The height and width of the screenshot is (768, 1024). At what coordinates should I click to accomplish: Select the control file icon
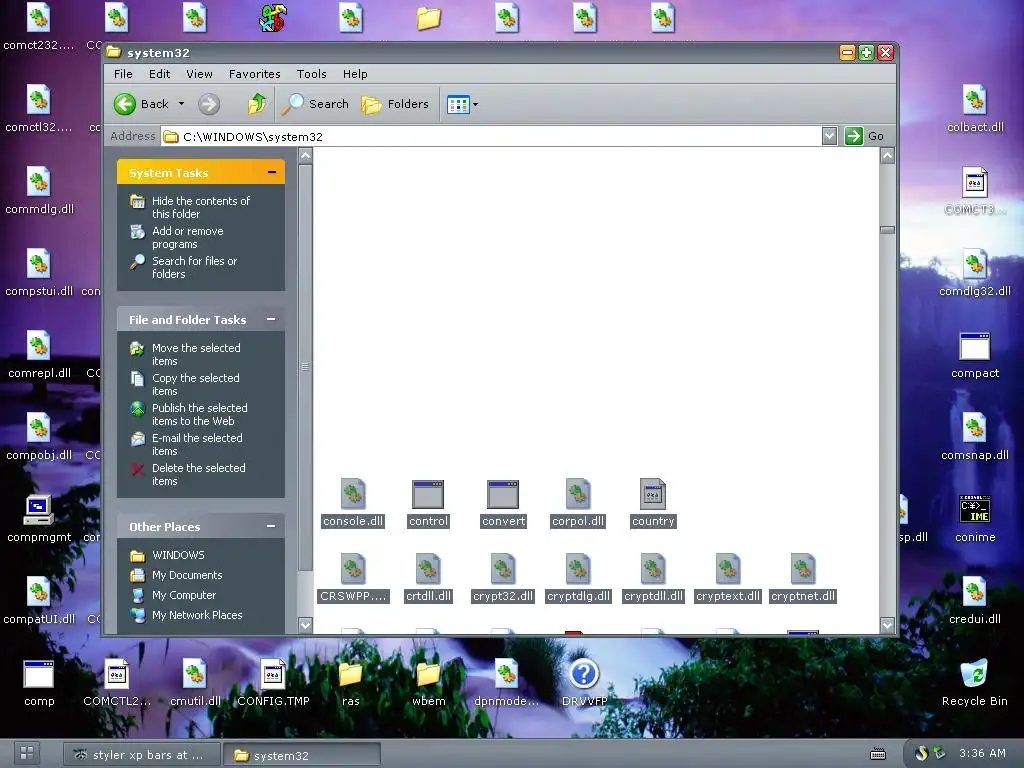pos(428,494)
